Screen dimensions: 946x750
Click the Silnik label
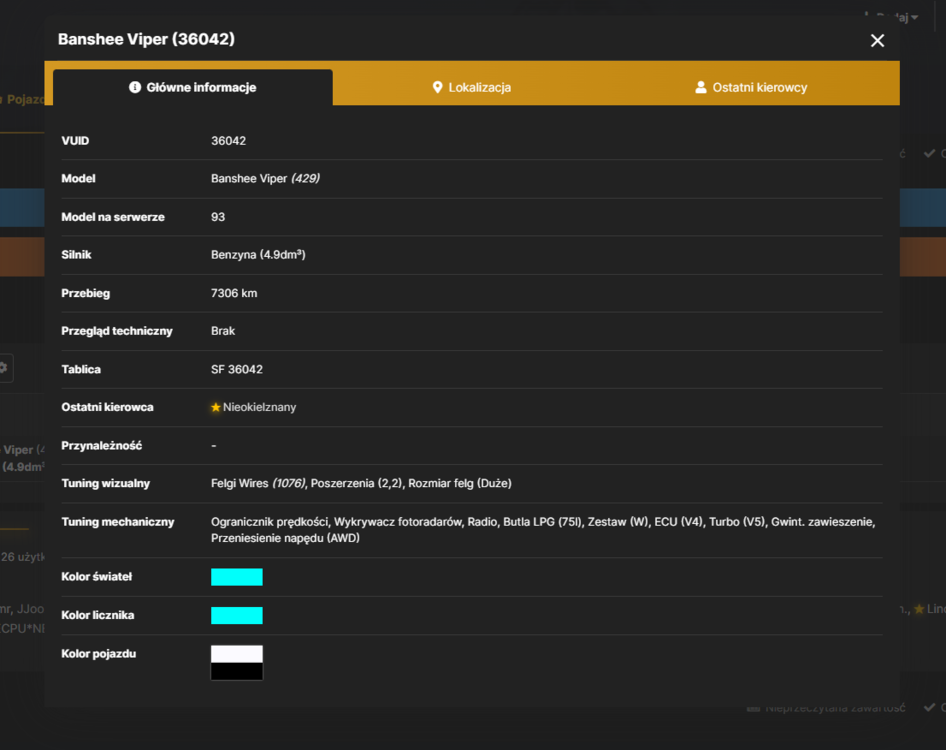tap(76, 255)
